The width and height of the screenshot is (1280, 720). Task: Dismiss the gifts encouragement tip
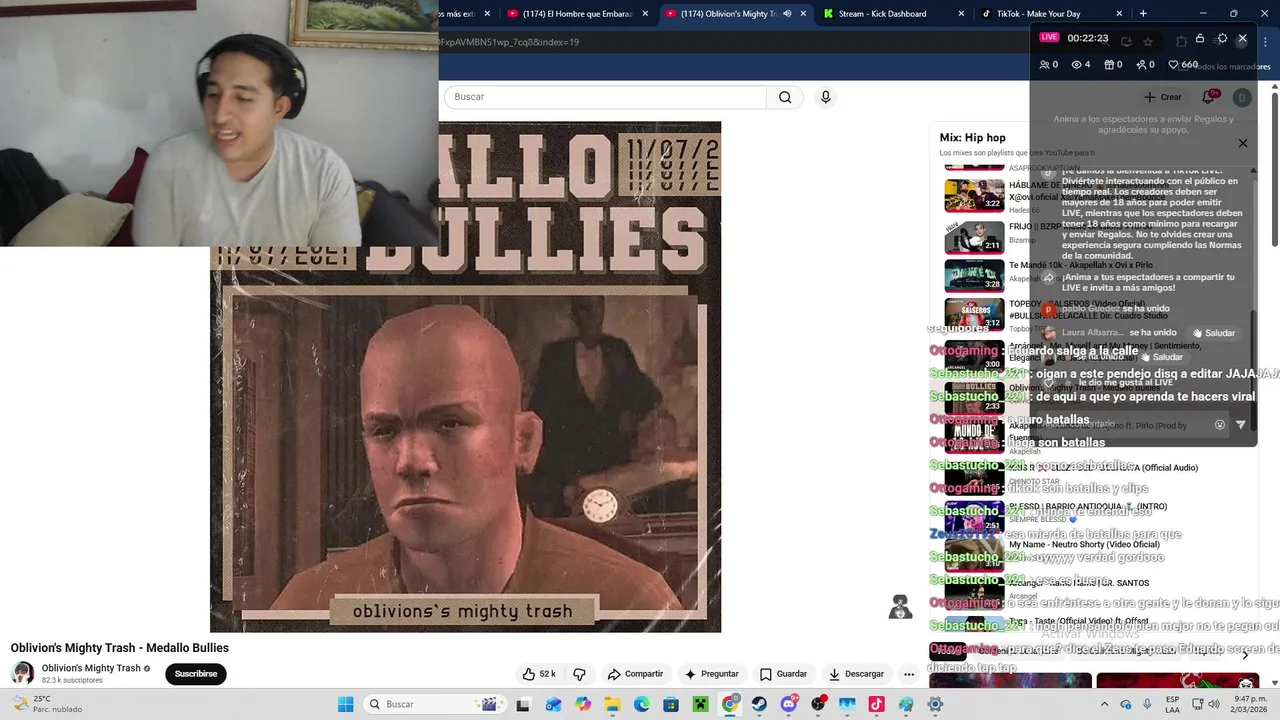(x=1243, y=143)
